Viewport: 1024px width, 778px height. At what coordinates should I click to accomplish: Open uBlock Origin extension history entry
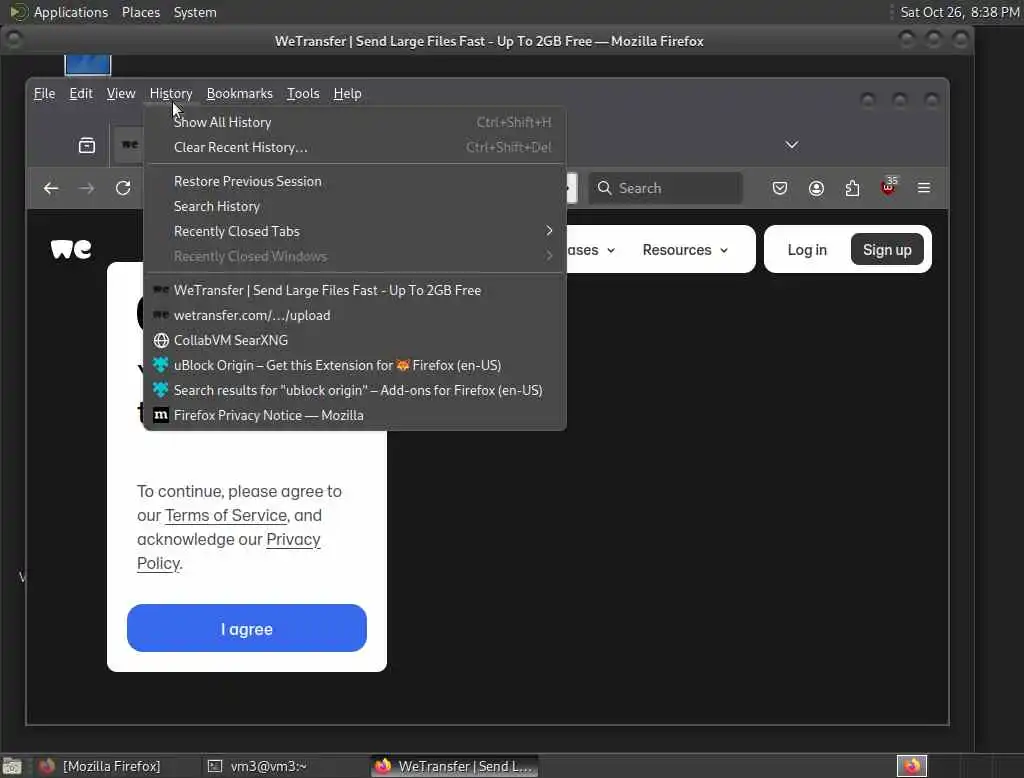(x=355, y=365)
